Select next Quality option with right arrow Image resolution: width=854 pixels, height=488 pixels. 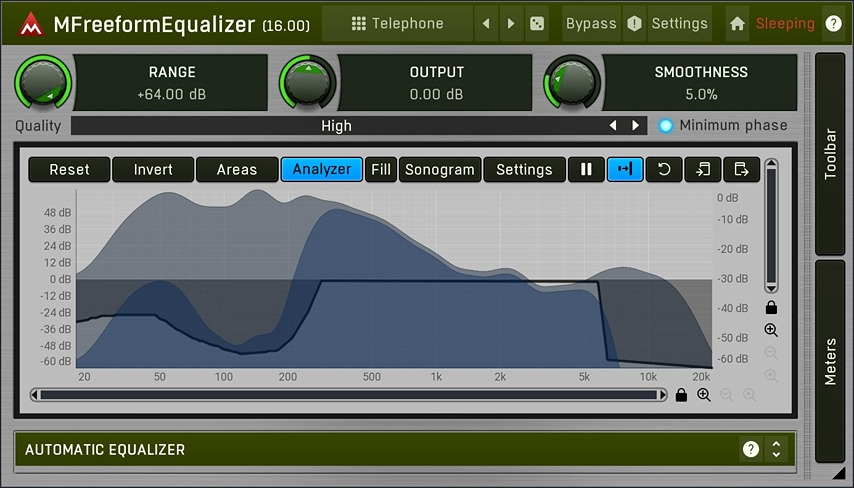pos(635,126)
